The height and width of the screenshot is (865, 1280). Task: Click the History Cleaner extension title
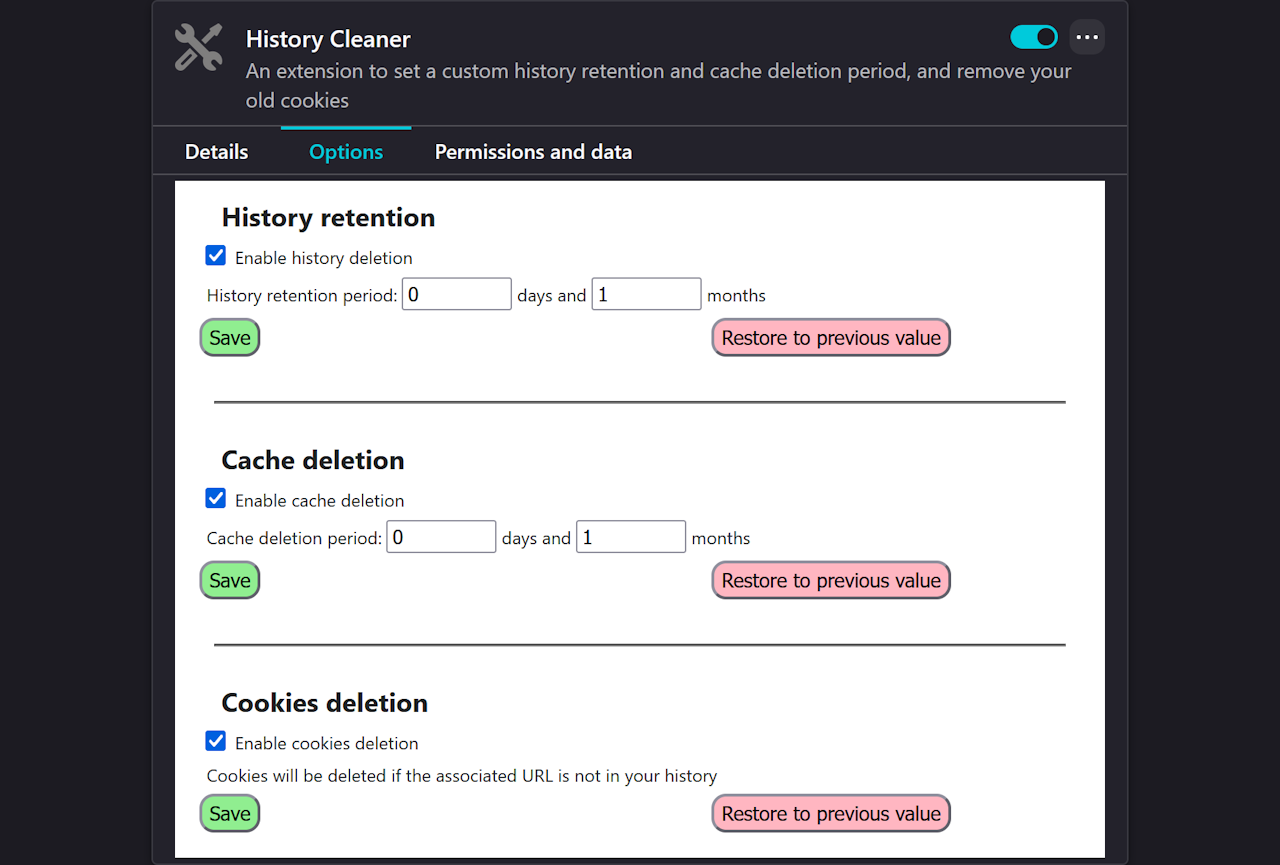click(328, 40)
